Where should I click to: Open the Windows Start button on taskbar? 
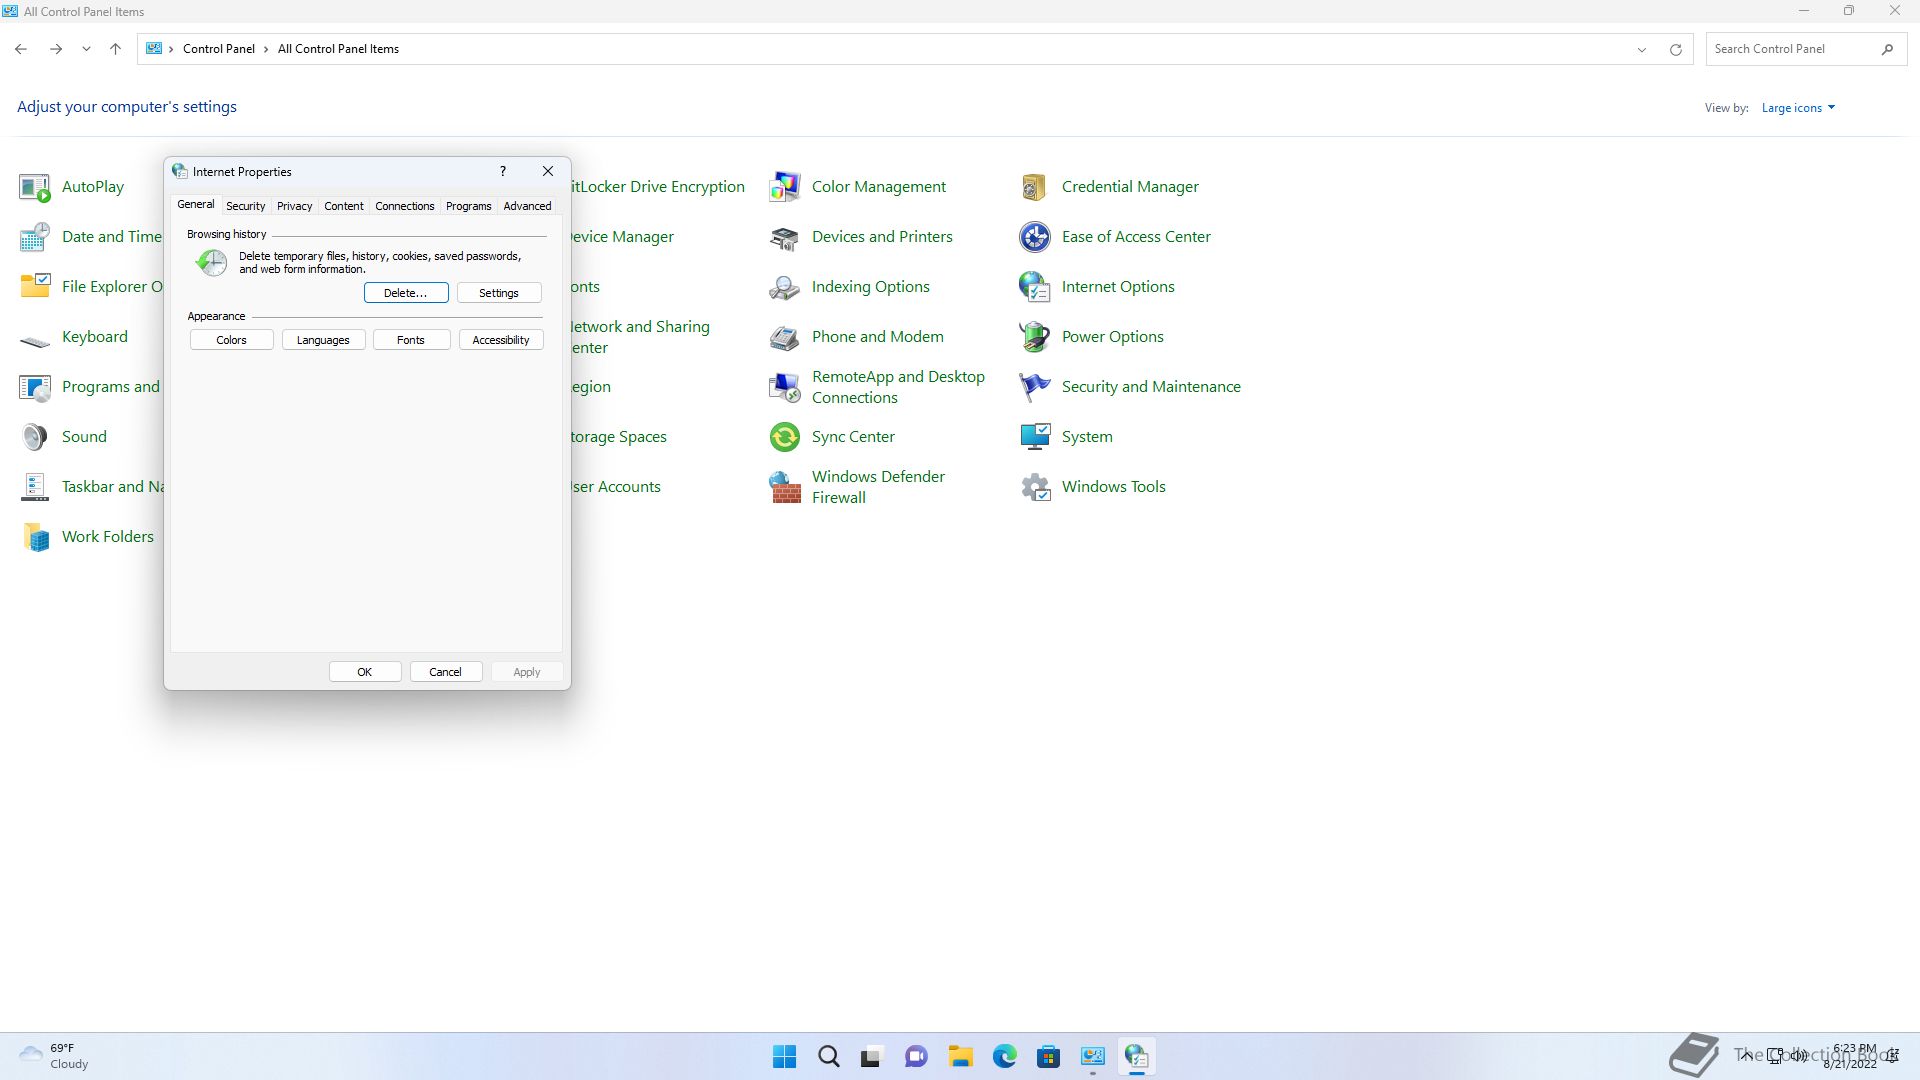[785, 1057]
